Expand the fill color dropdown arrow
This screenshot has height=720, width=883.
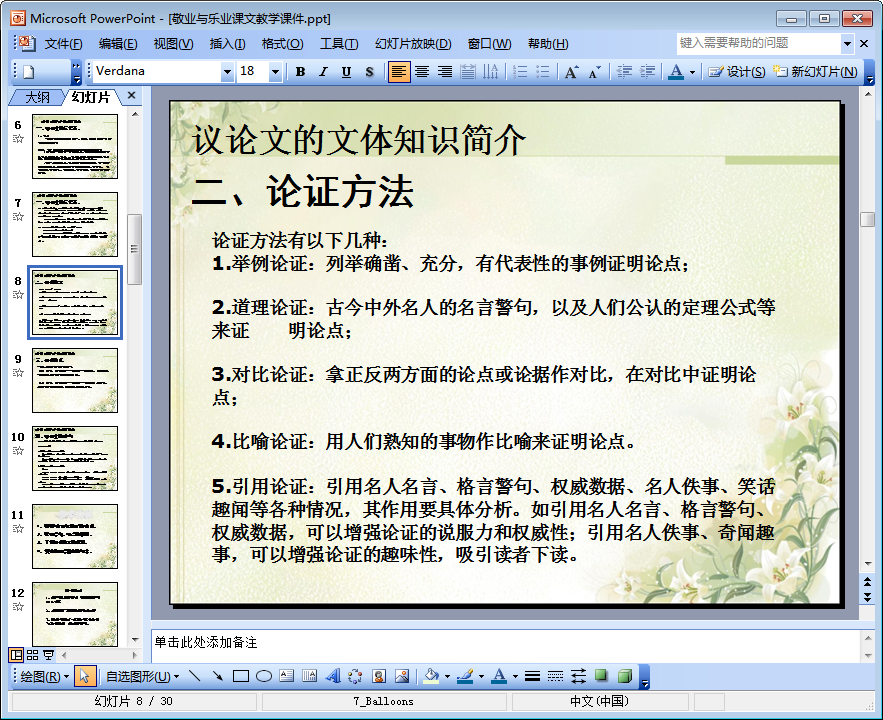pyautogui.click(x=447, y=677)
